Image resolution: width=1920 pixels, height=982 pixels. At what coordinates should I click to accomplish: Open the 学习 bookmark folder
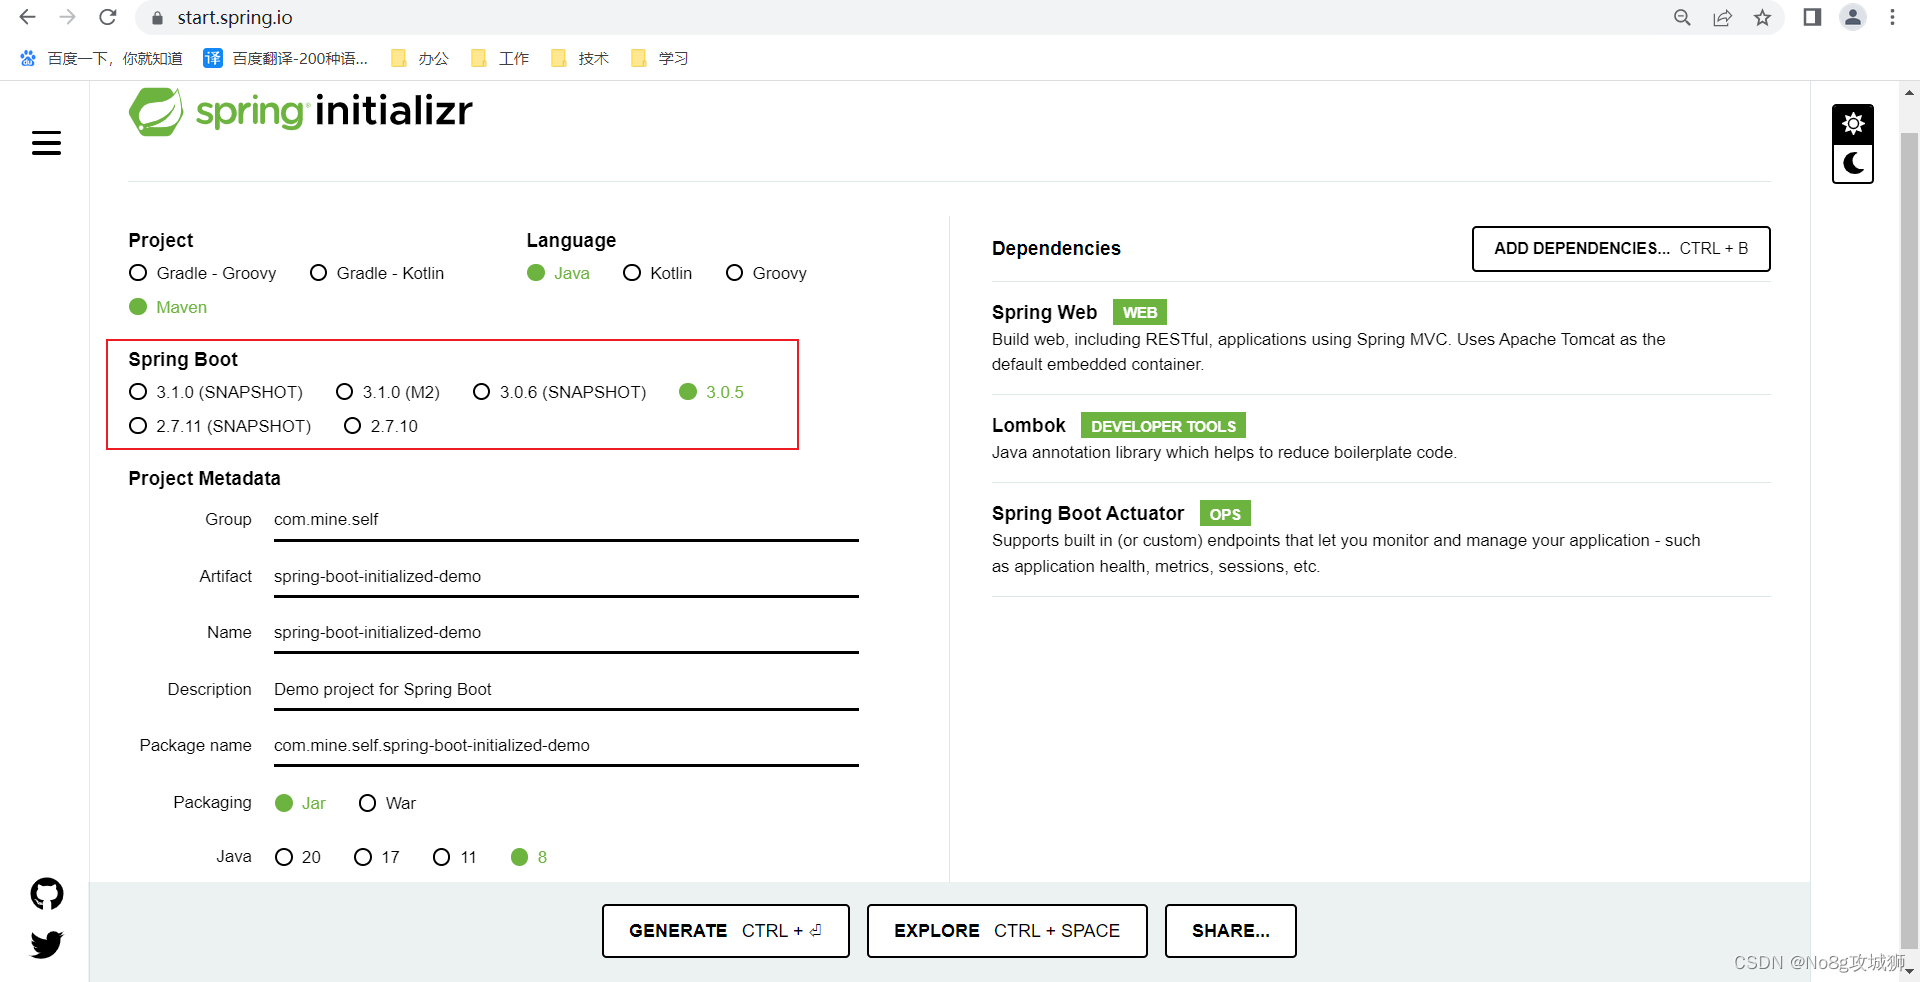tap(660, 58)
